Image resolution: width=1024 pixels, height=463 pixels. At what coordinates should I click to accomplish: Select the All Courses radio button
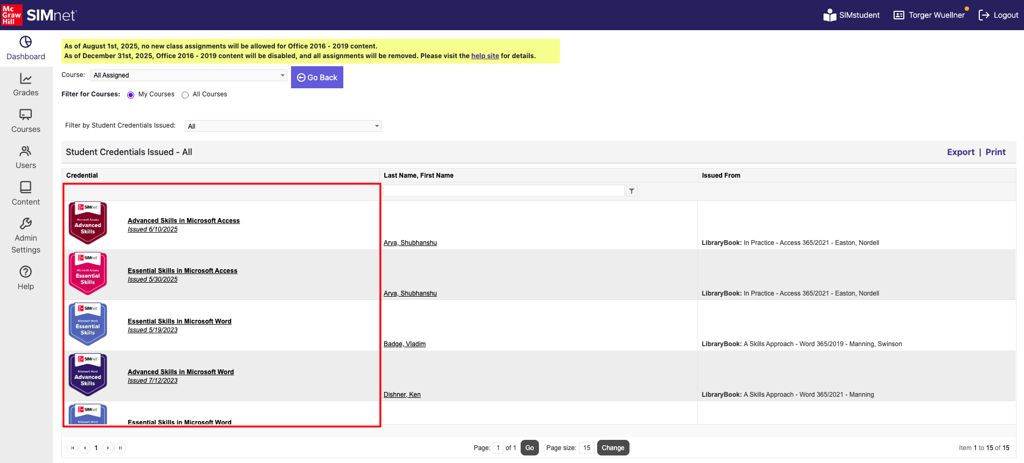(x=185, y=95)
